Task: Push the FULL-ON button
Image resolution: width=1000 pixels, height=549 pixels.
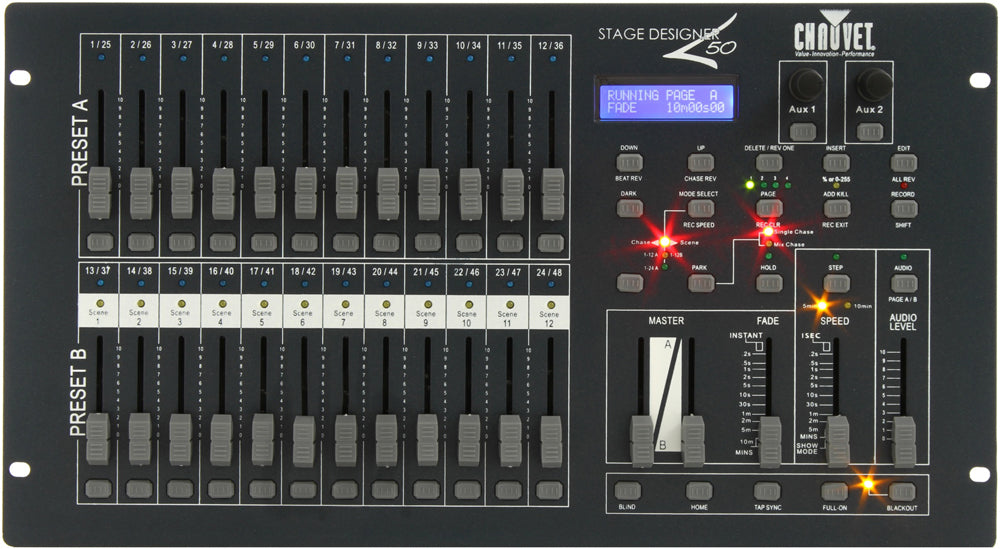Action: tap(834, 491)
